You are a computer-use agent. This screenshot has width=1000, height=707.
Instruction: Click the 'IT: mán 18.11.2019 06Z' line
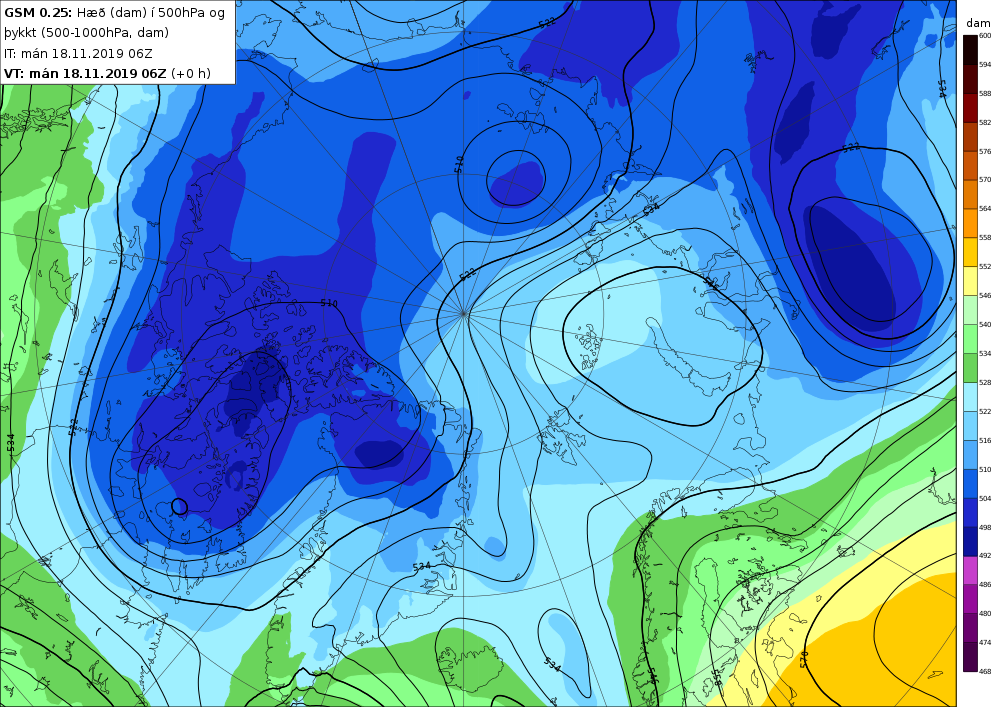pos(78,54)
